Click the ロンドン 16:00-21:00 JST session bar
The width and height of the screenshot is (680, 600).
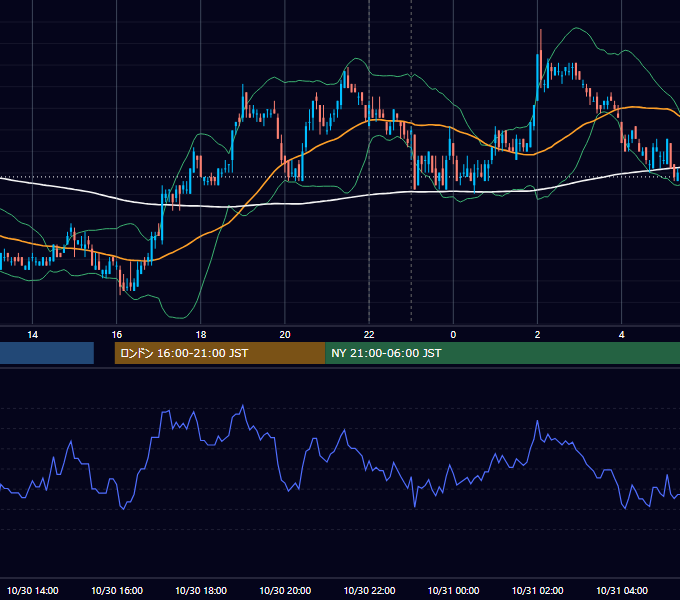tap(220, 353)
